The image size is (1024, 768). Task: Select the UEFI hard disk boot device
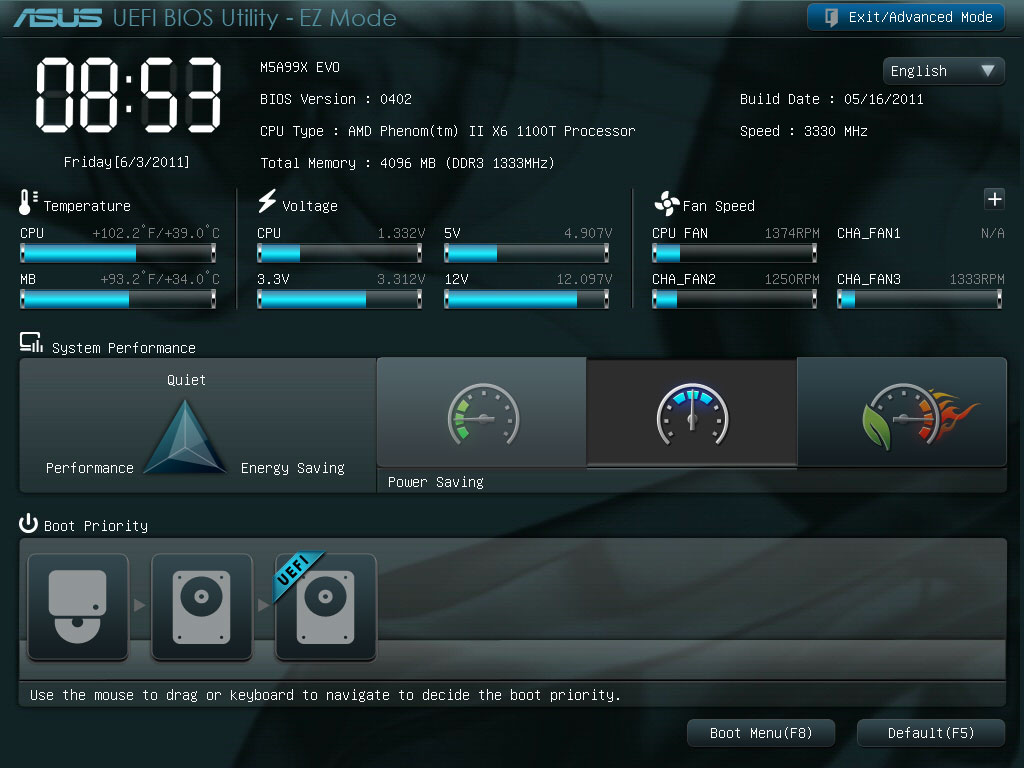(x=325, y=607)
